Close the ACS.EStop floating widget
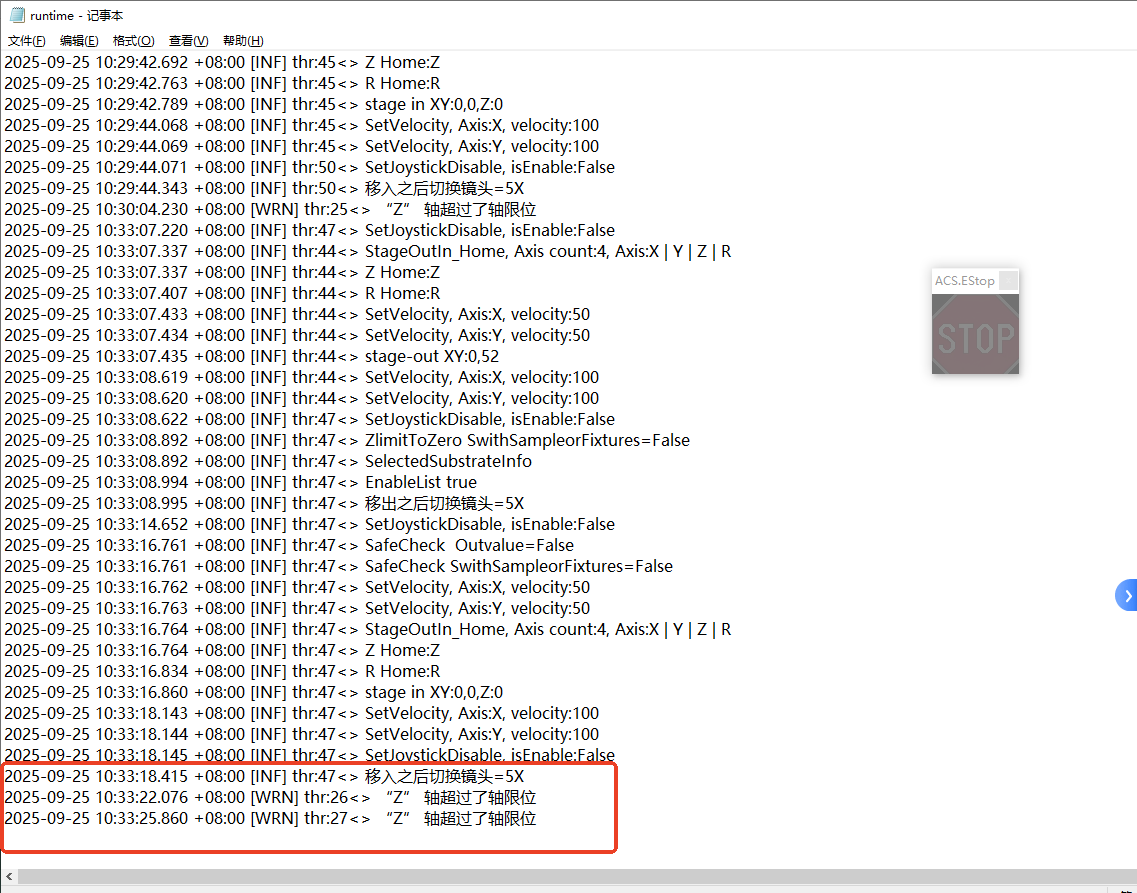This screenshot has width=1137, height=893. point(1008,281)
